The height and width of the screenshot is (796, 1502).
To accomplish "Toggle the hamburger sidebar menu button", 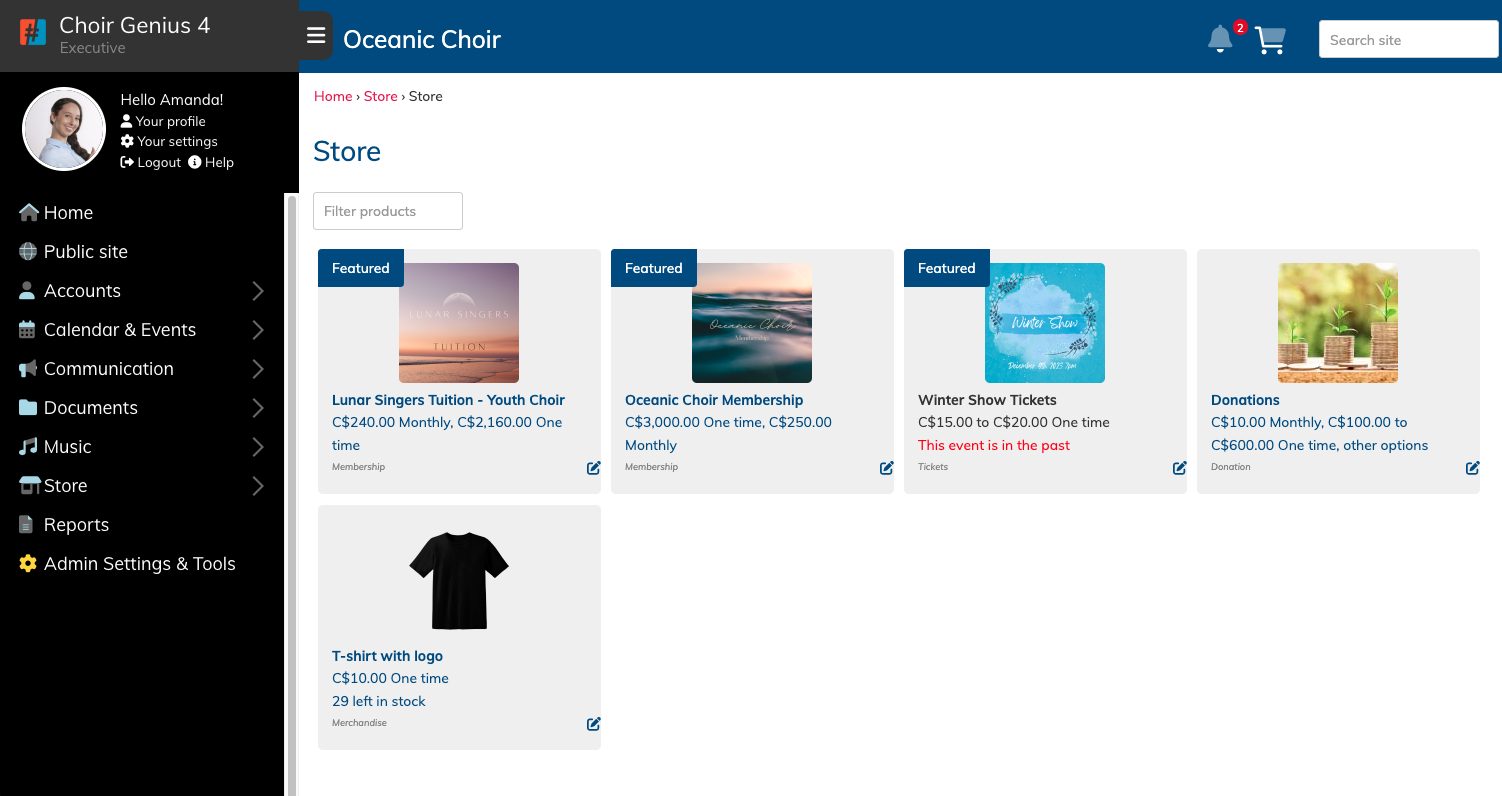I will coord(316,36).
